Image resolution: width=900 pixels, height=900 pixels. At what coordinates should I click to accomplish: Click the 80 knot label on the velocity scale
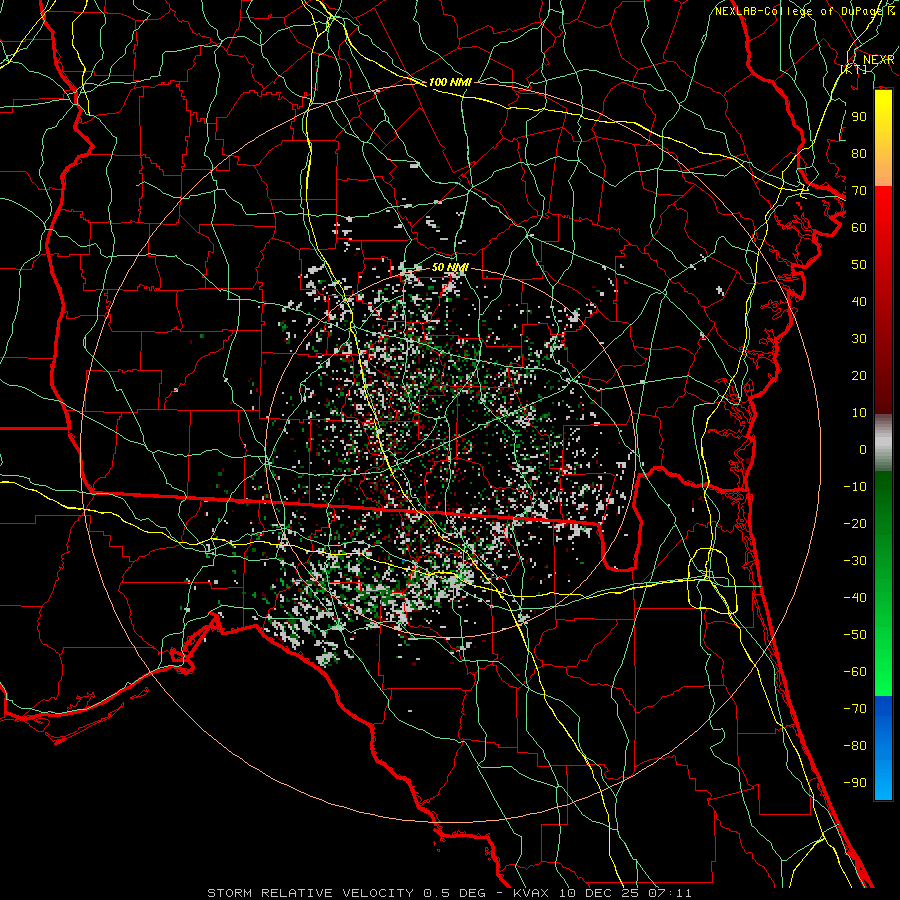(x=859, y=154)
